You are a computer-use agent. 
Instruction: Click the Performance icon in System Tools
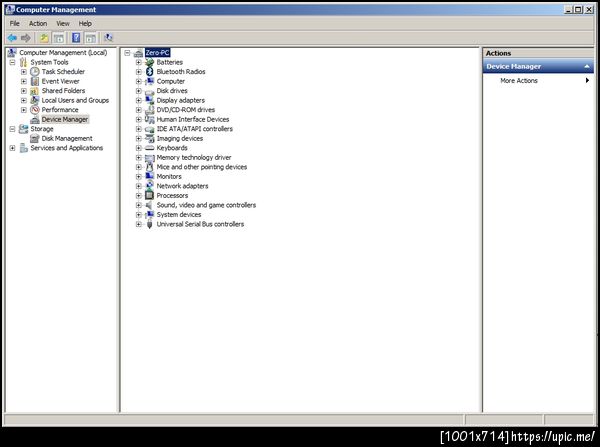tap(35, 110)
